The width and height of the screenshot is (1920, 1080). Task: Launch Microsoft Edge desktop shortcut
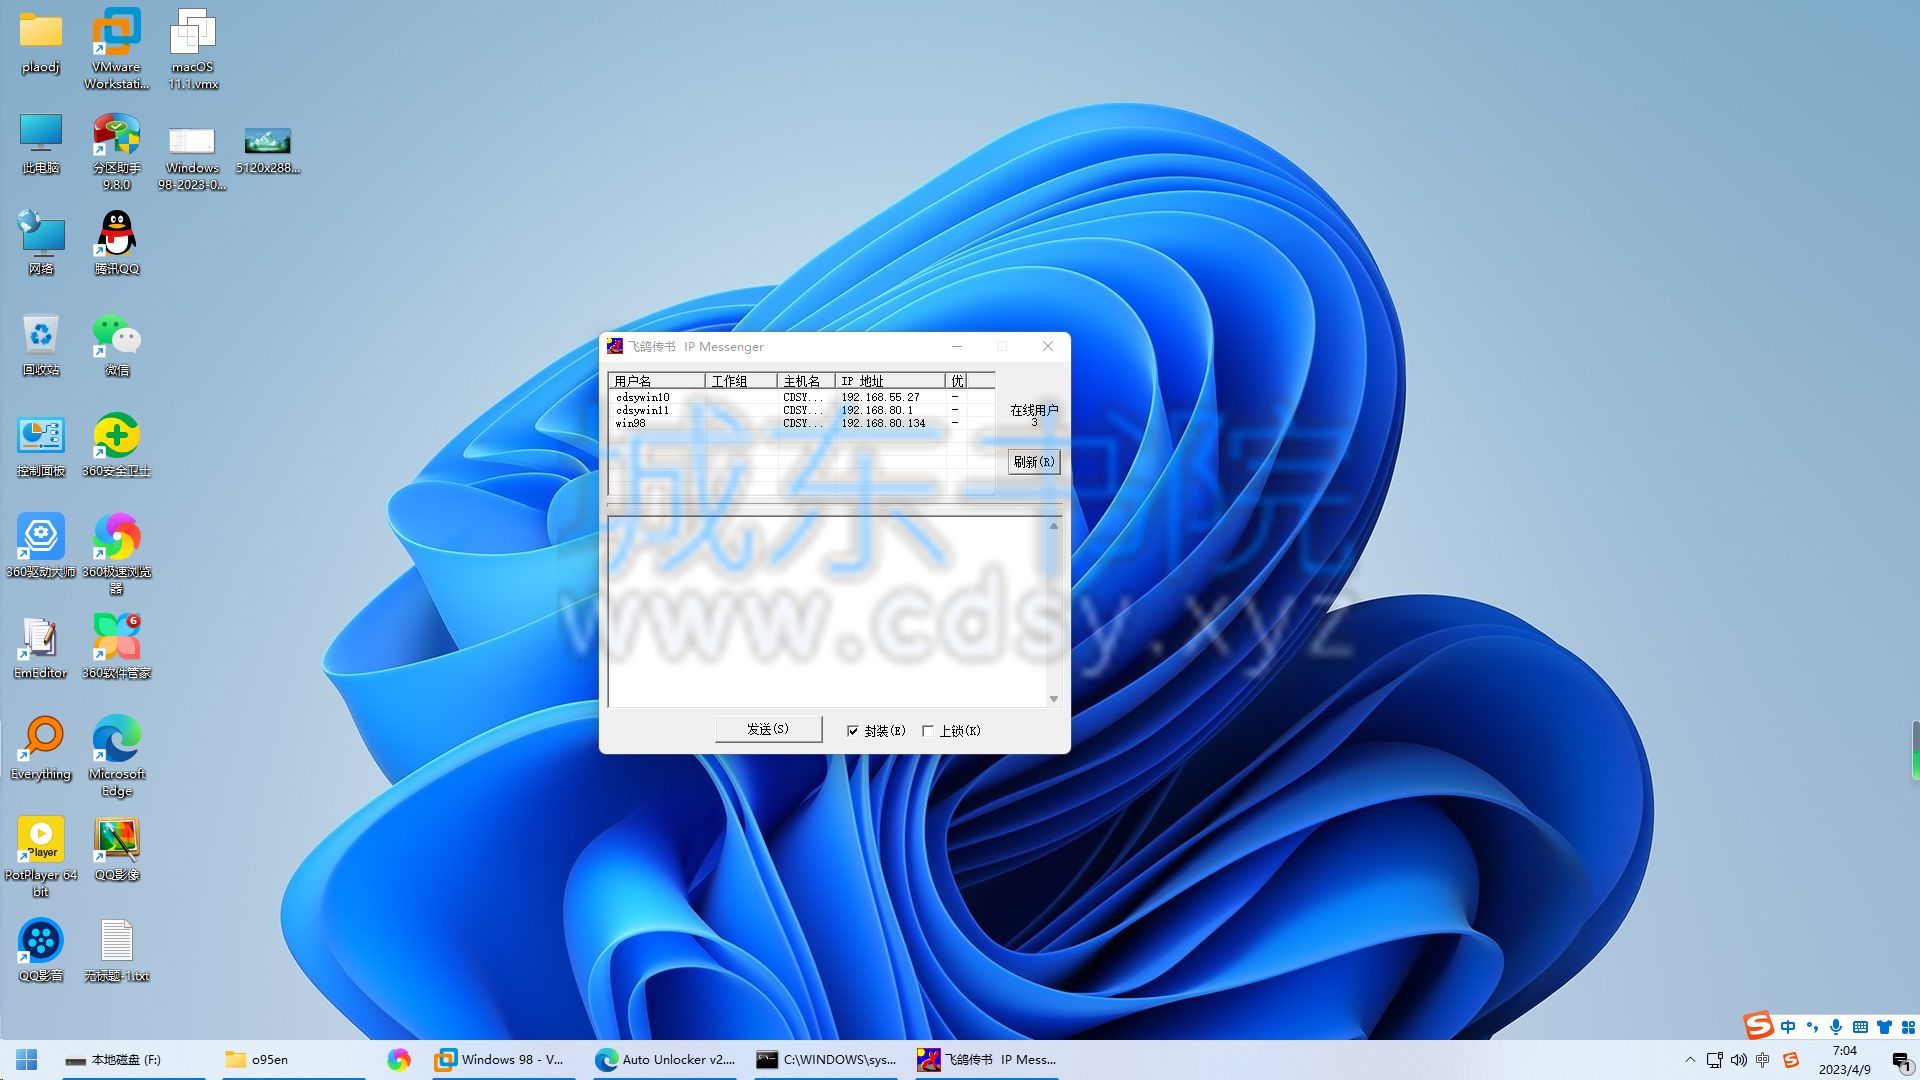(x=116, y=755)
